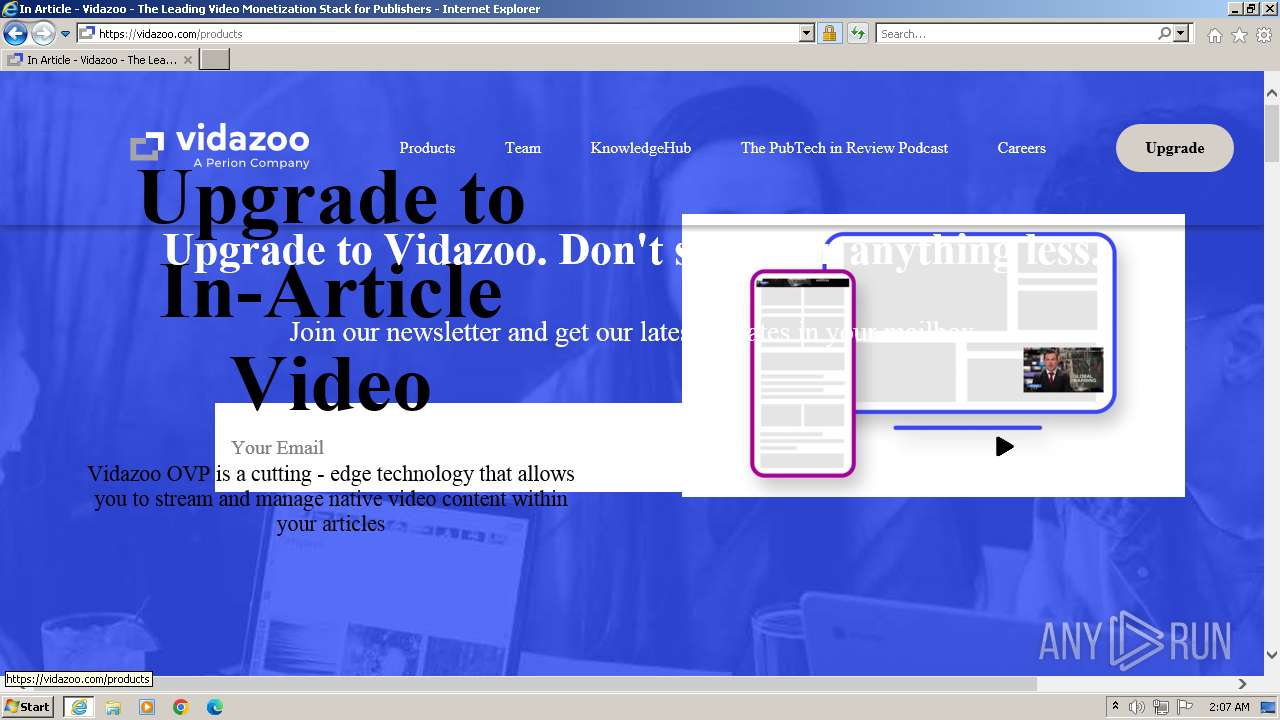Click the Upgrade button
Image resolution: width=1280 pixels, height=720 pixels.
[x=1175, y=148]
